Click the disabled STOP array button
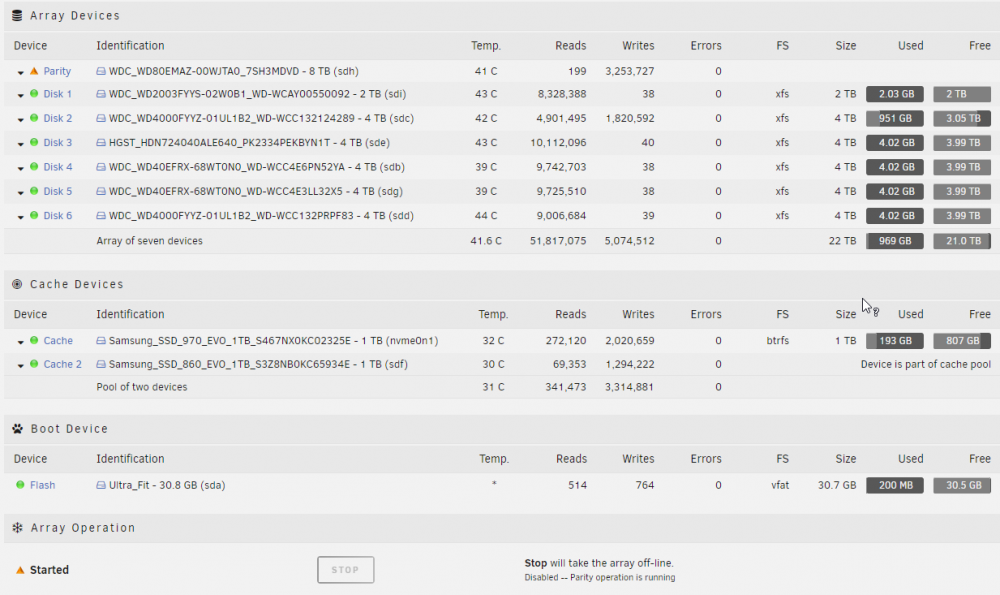This screenshot has width=1000, height=595. coord(346,569)
